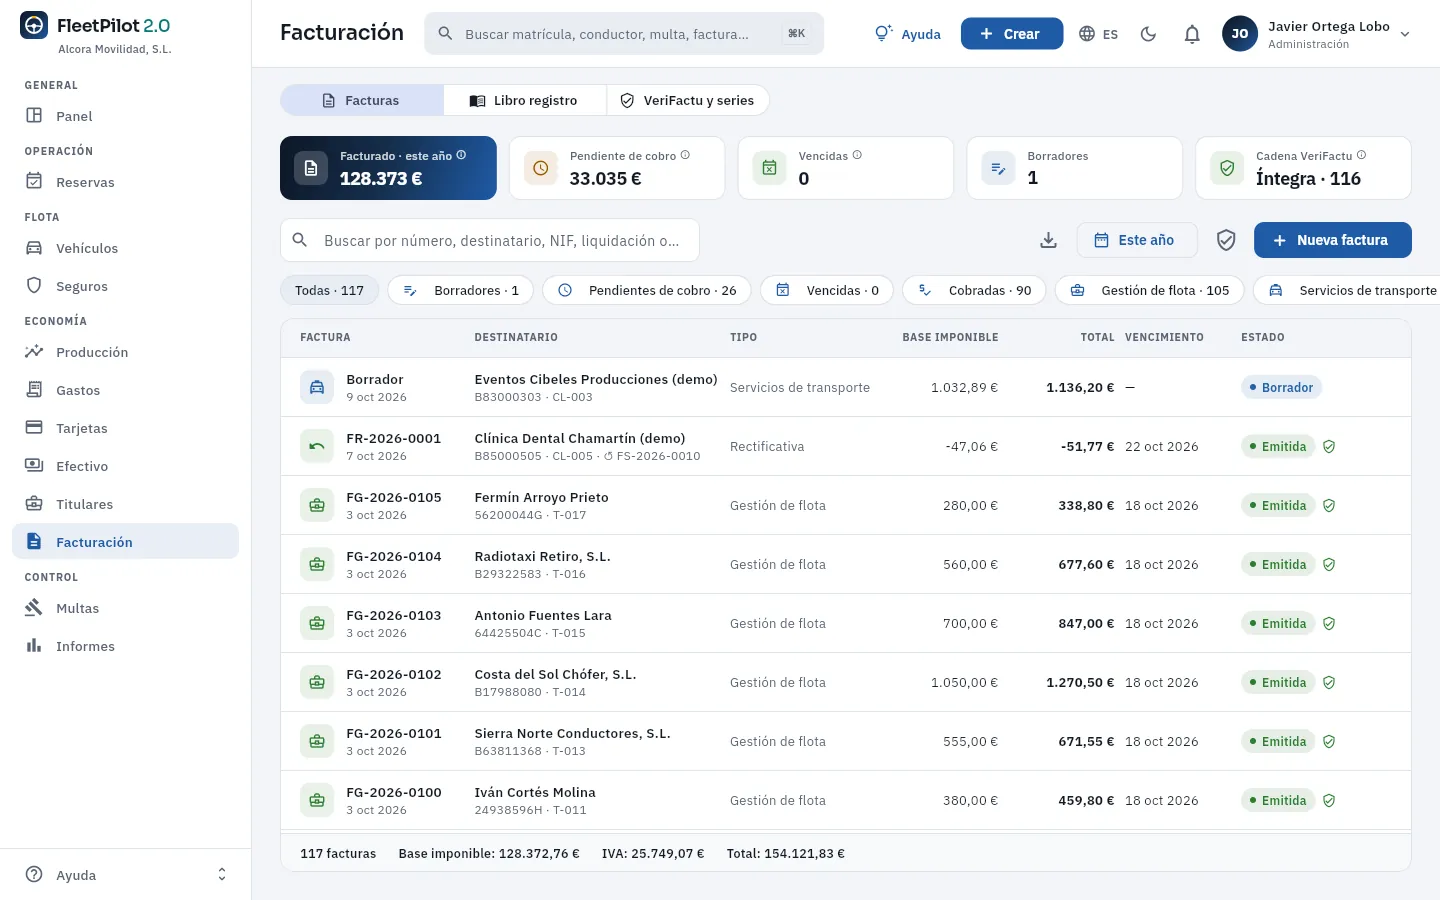The width and height of the screenshot is (1440, 900).
Task: Sort by the Vencimiento column header
Action: [x=1164, y=337]
